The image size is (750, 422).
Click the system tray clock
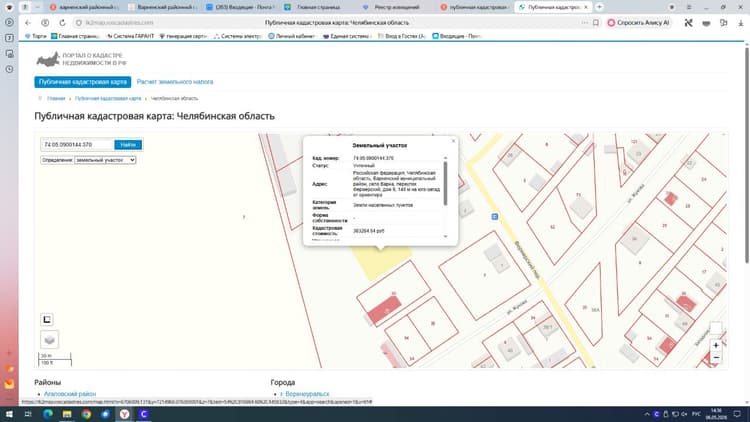coord(716,414)
